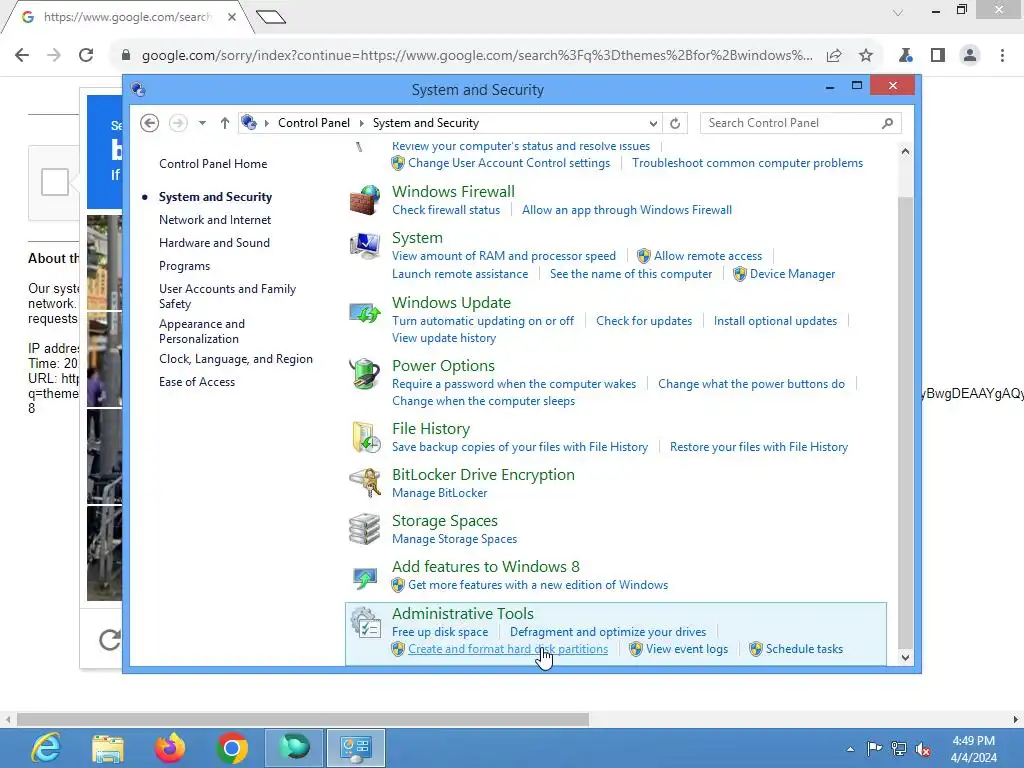Open Programs category in sidebar
This screenshot has width=1024, height=768.
coord(184,266)
